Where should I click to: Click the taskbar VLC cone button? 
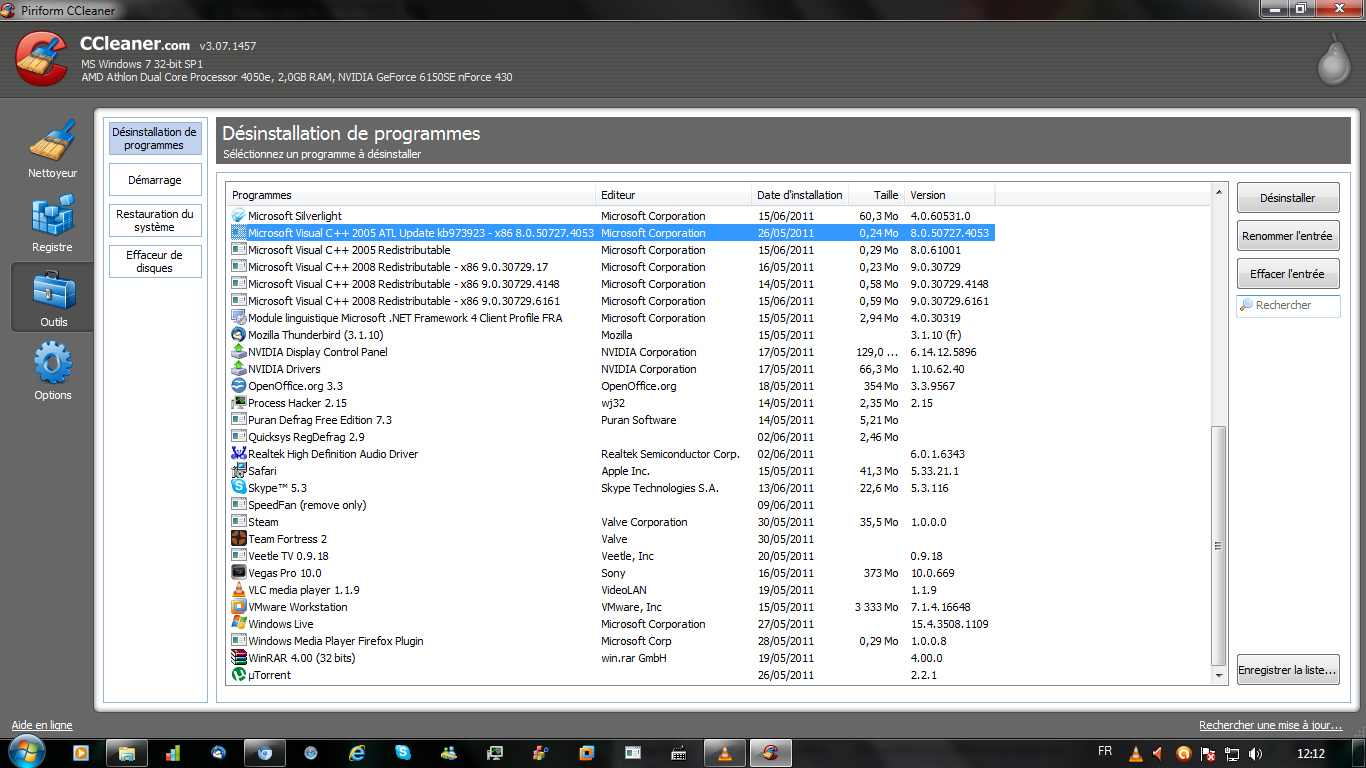tap(725, 753)
